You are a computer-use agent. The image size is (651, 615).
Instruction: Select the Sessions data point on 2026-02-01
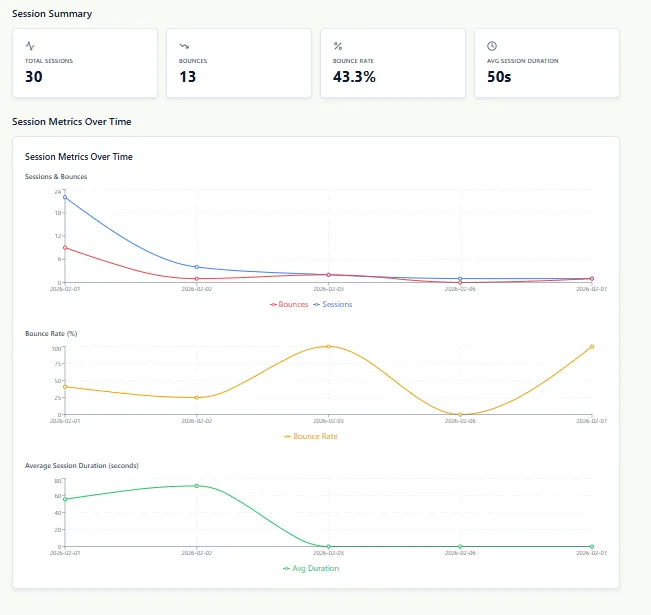pyautogui.click(x=65, y=197)
